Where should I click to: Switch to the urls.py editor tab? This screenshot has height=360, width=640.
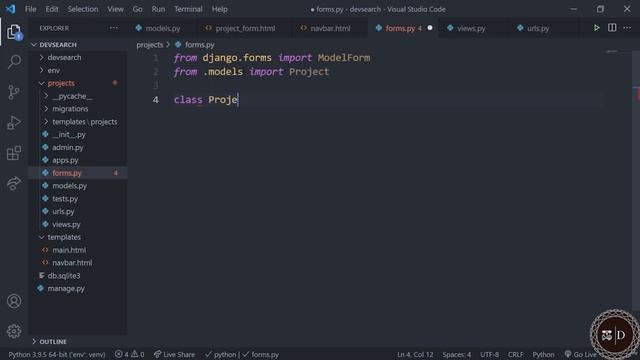click(x=538, y=28)
